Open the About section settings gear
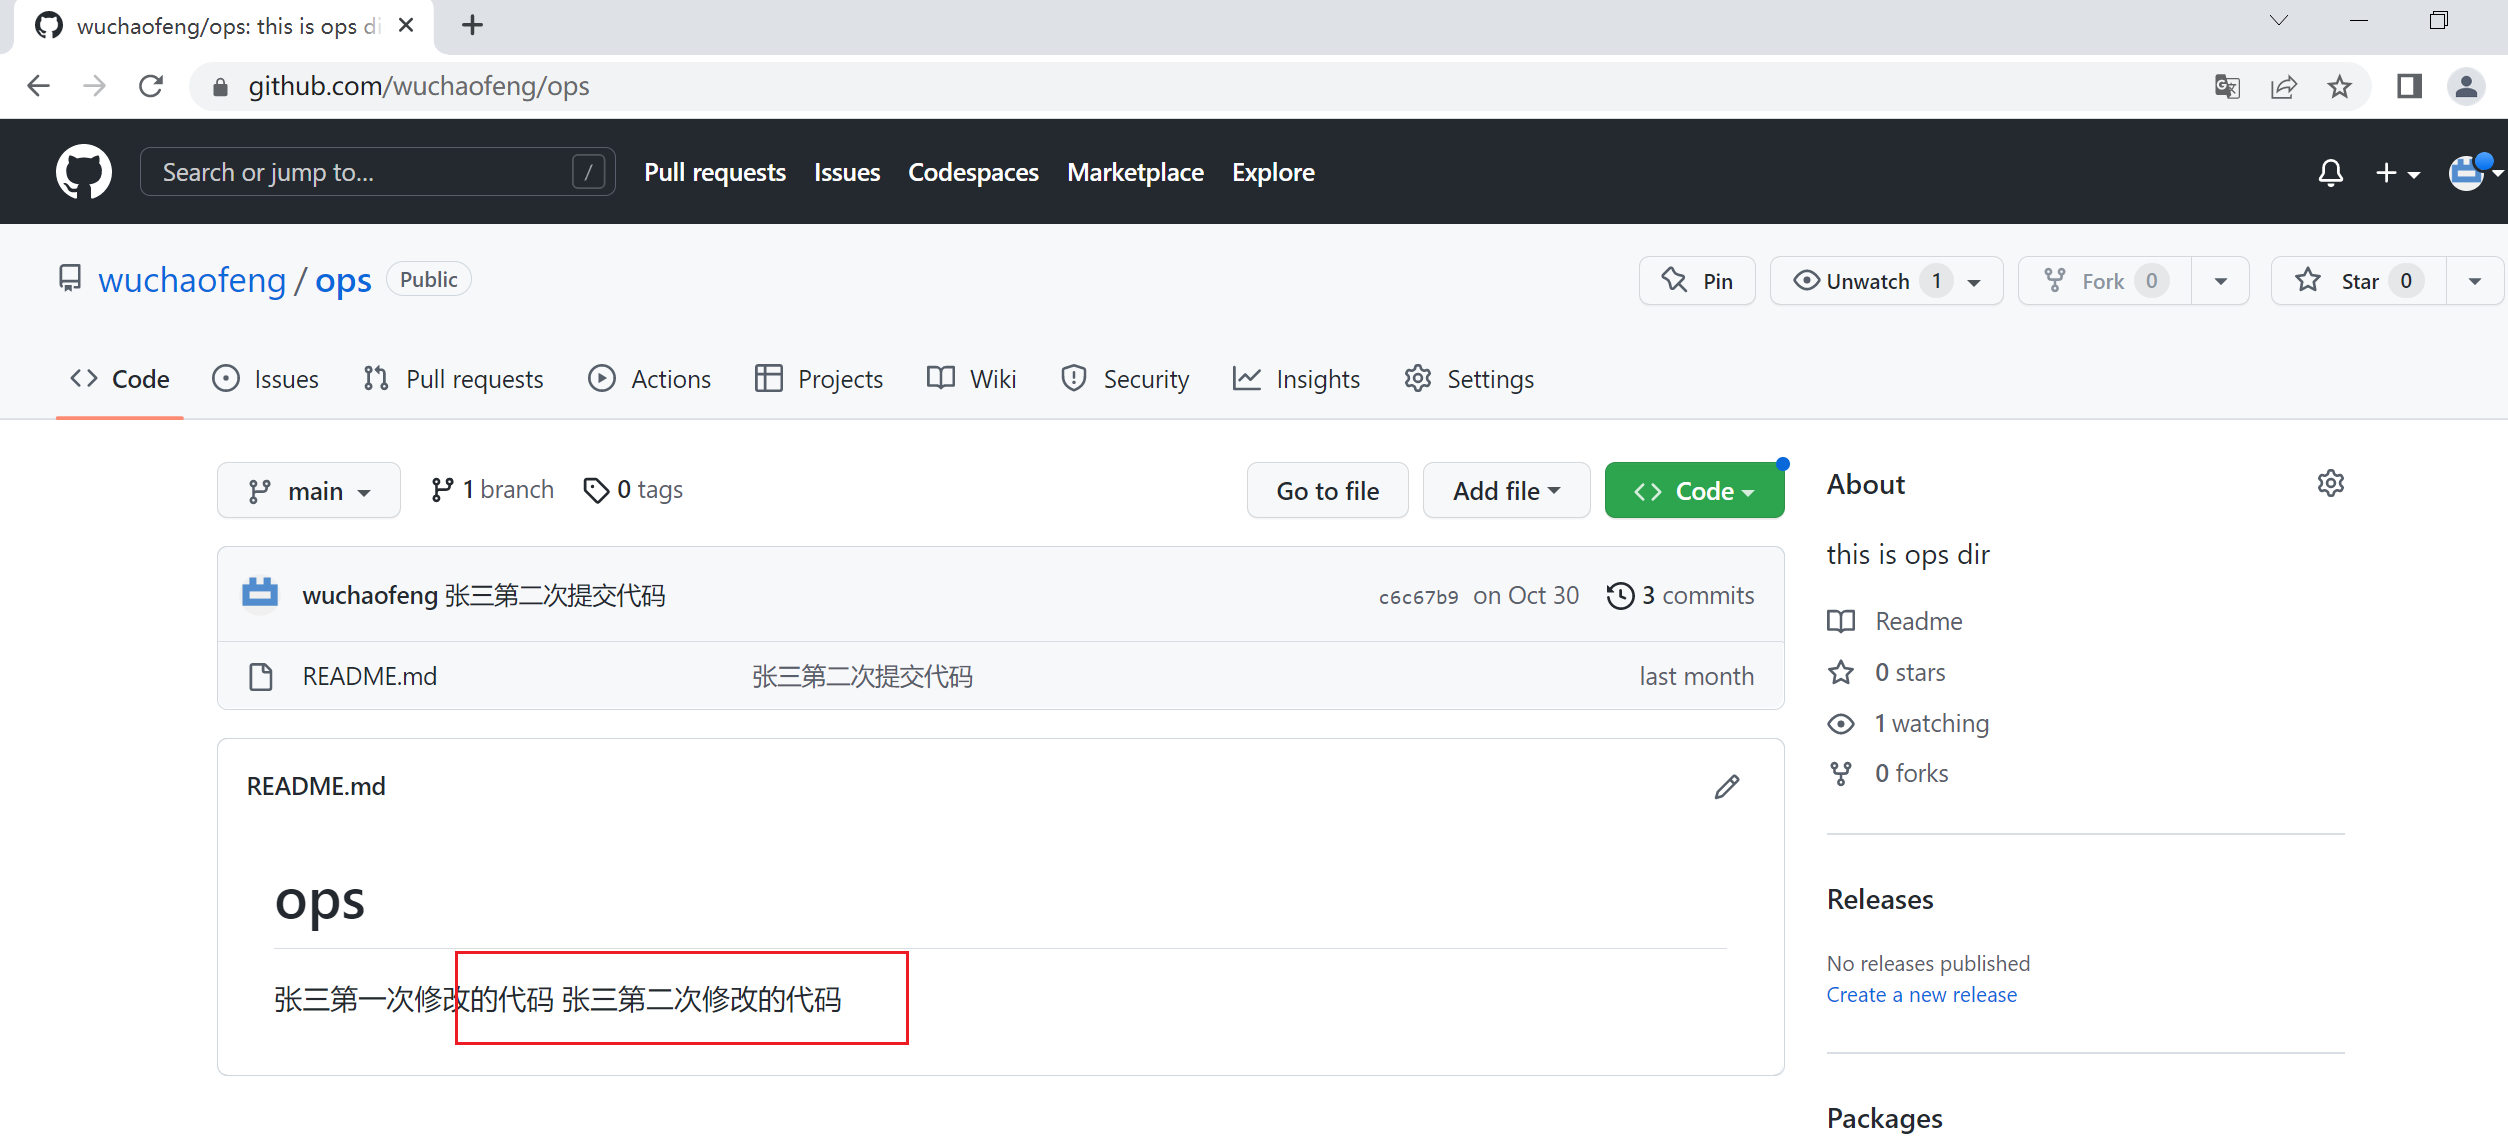The width and height of the screenshot is (2508, 1141). tap(2330, 484)
